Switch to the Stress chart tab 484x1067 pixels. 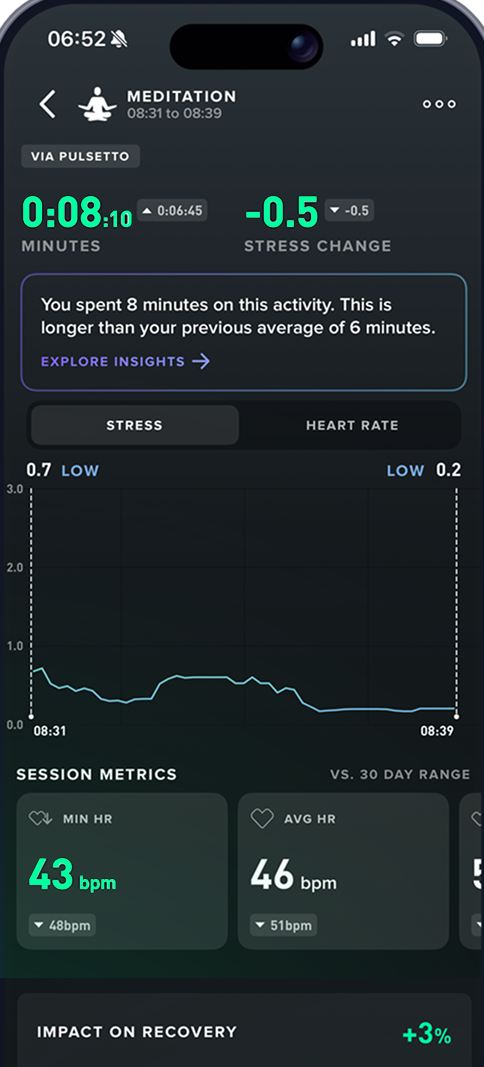135,425
